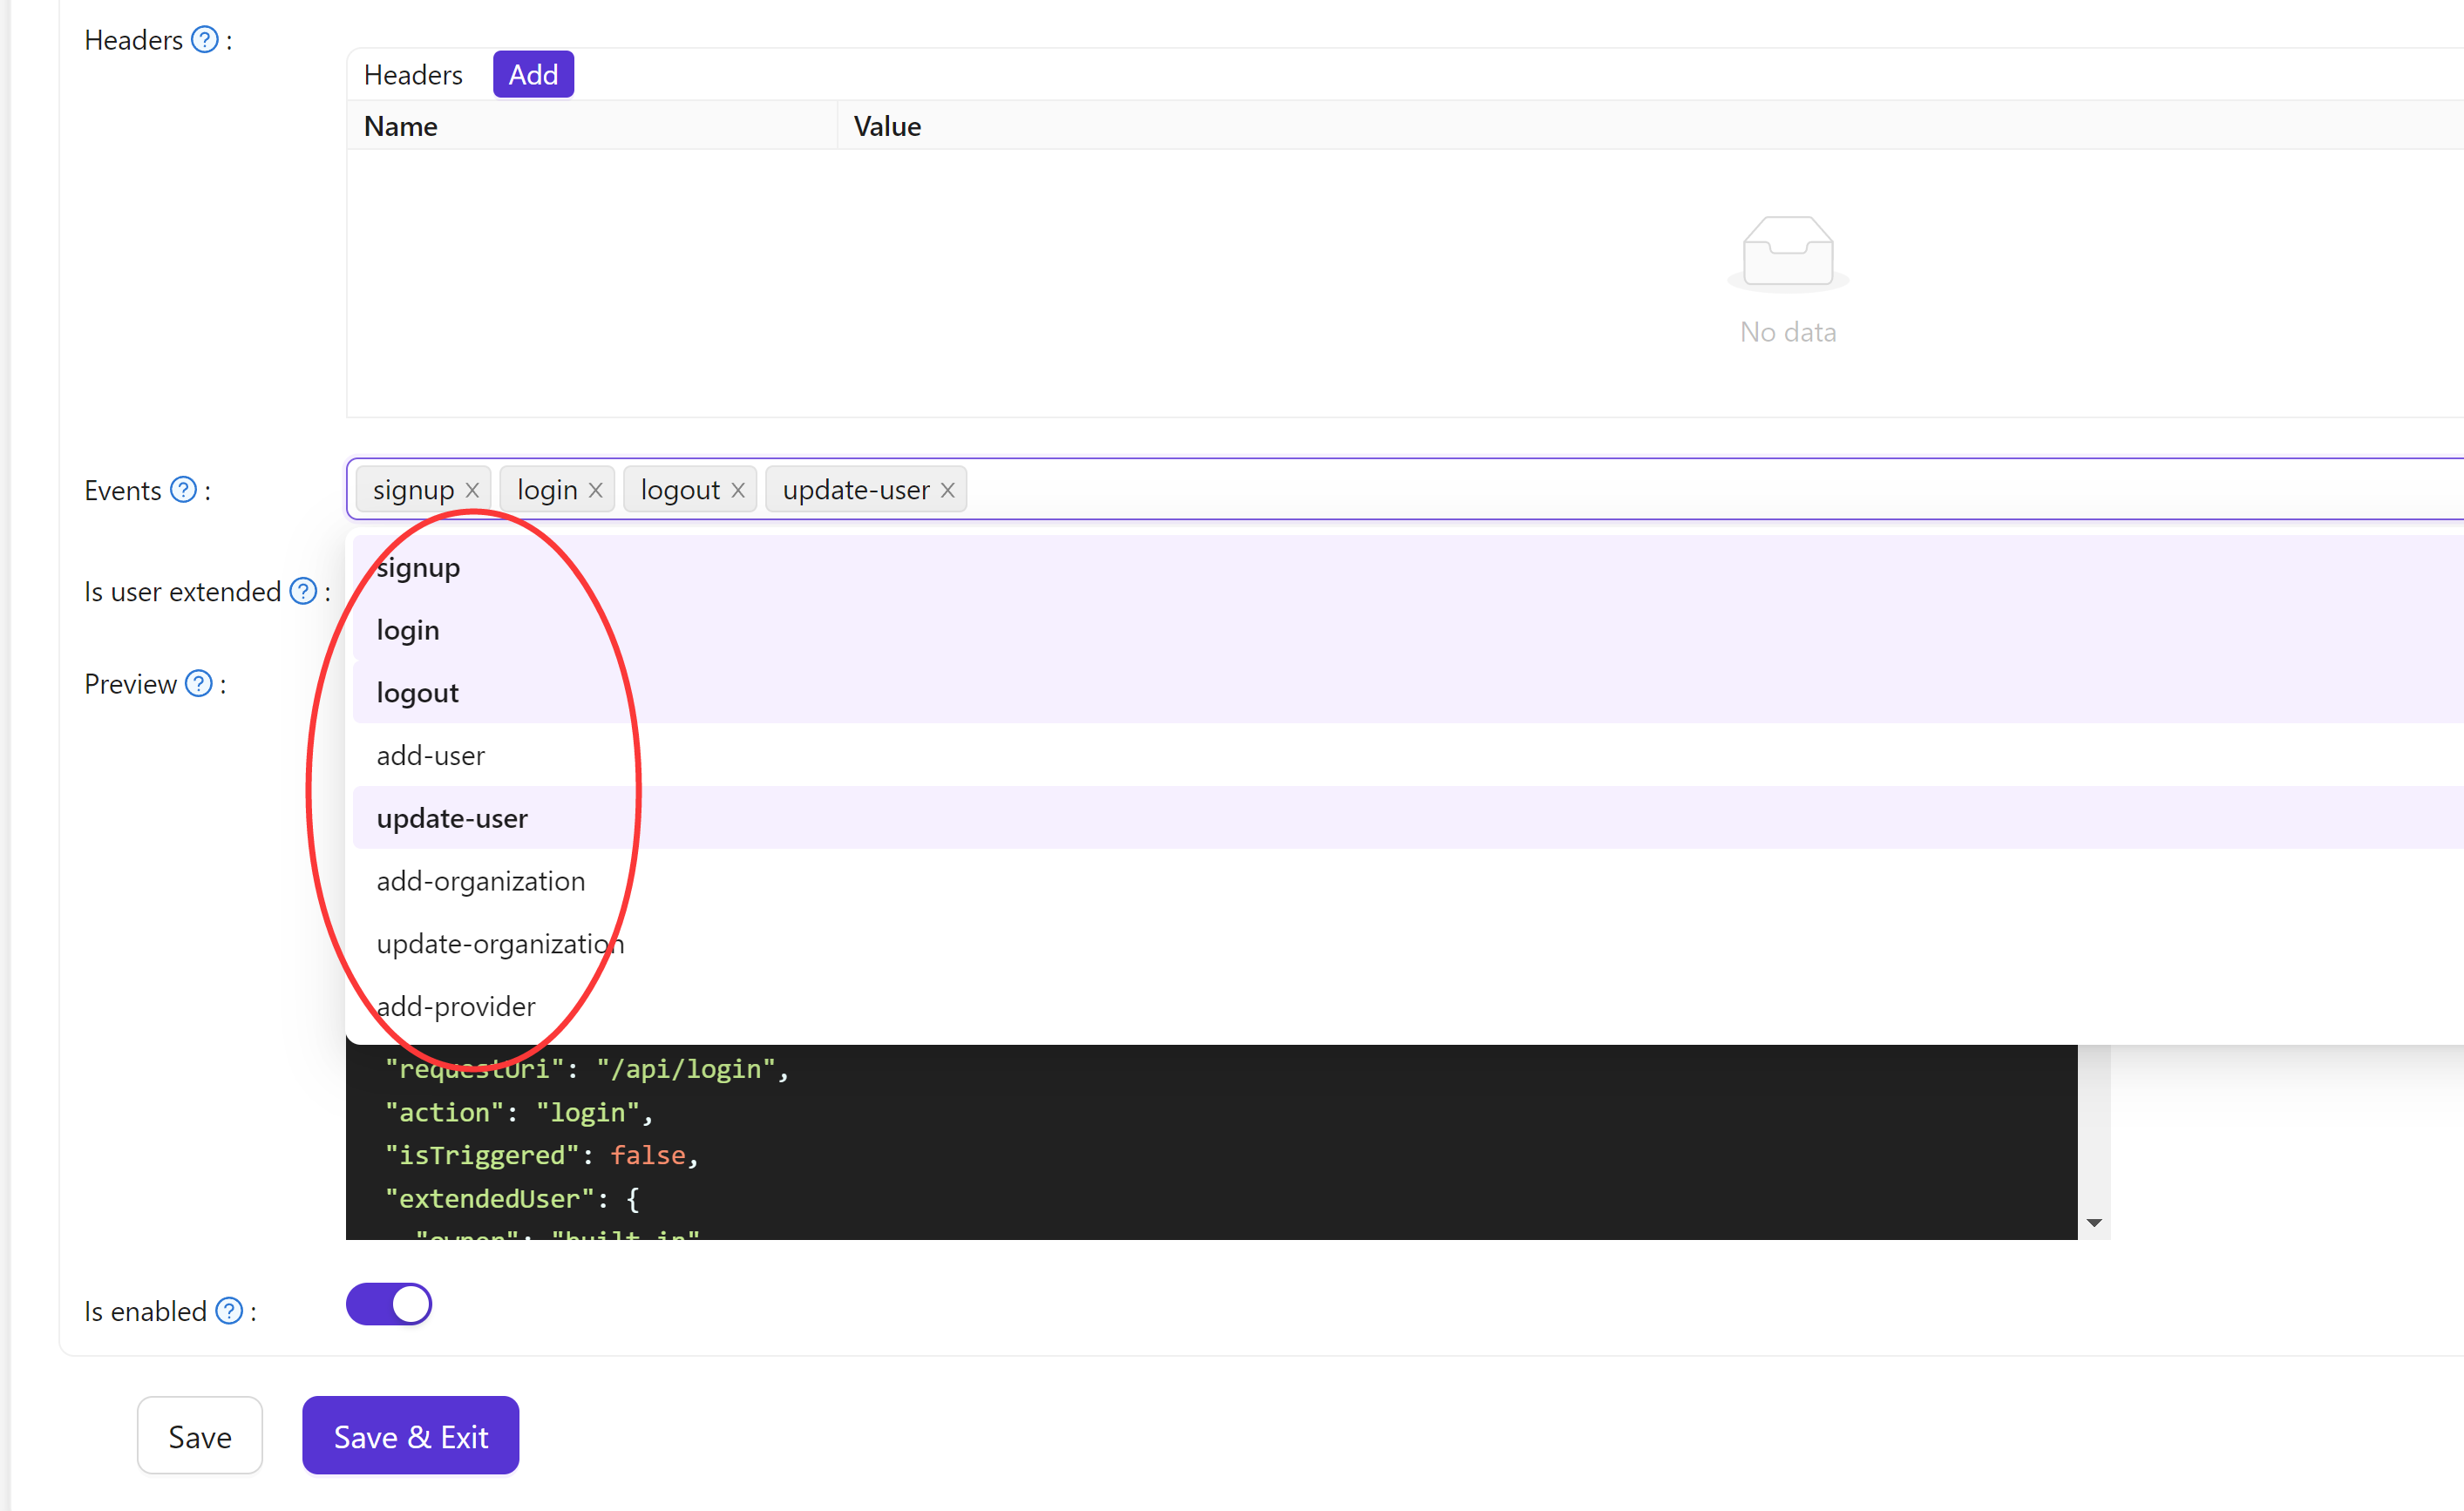
Task: Click the Add button to add a header
Action: click(x=533, y=73)
